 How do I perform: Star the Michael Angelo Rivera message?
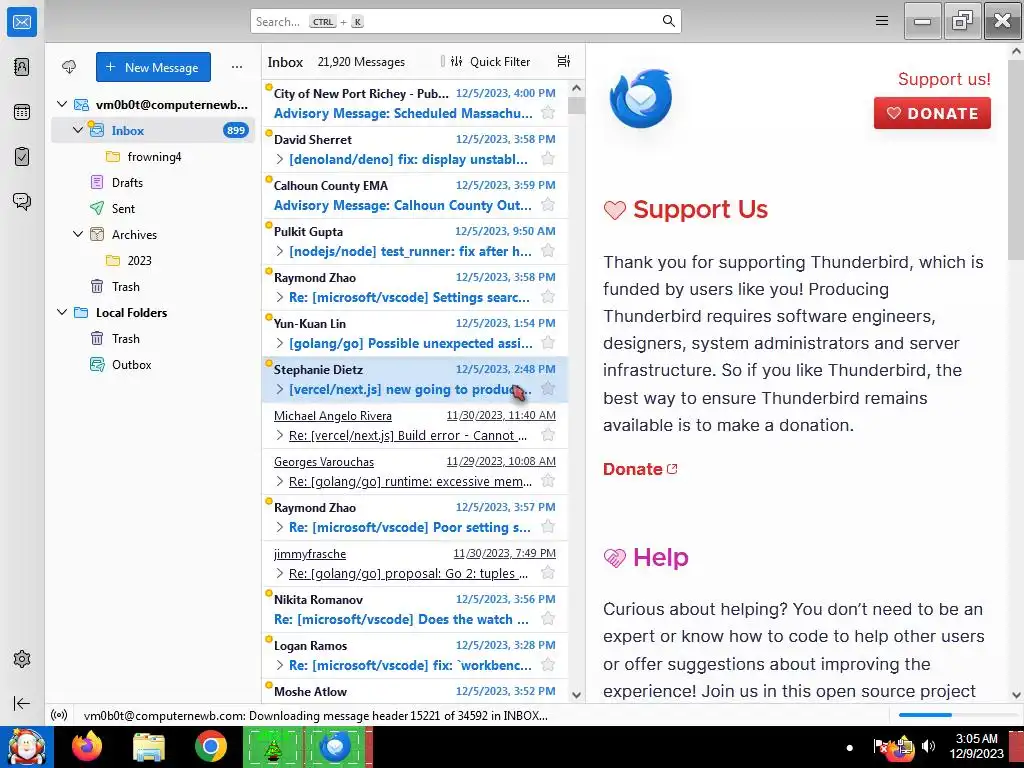(548, 435)
